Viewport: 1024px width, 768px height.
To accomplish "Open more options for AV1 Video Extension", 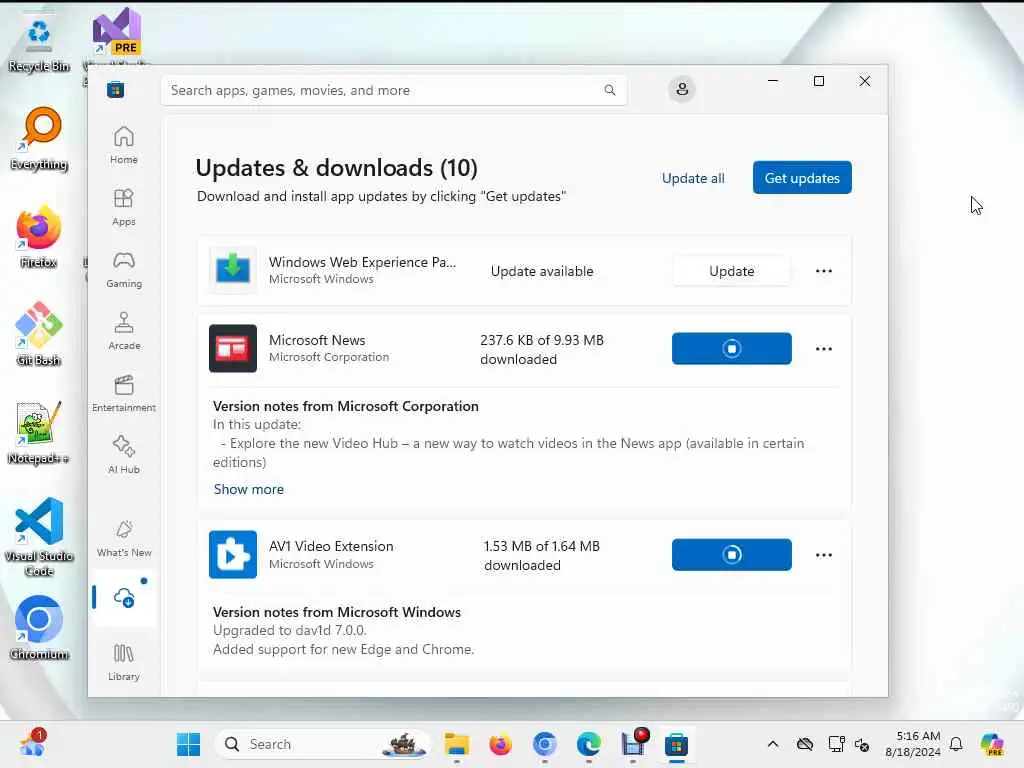I will coord(824,554).
